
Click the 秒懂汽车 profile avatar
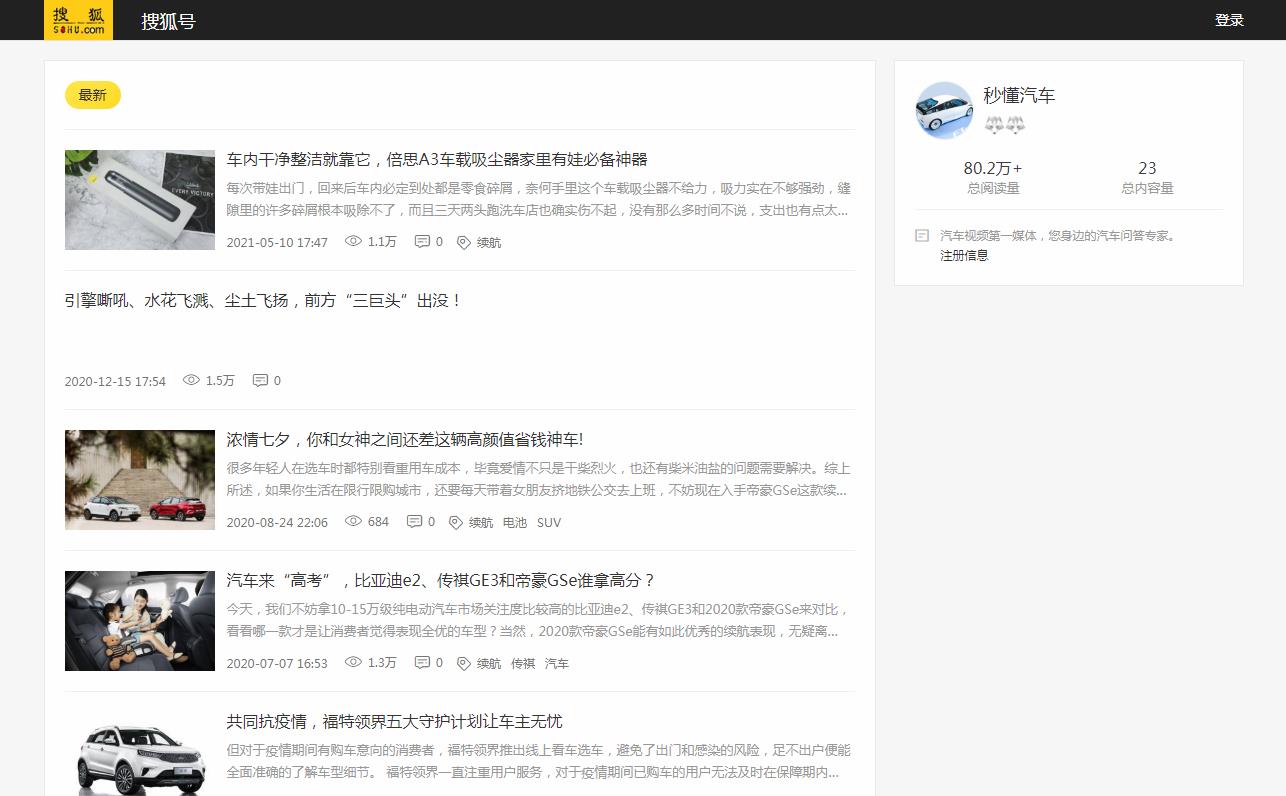click(944, 110)
